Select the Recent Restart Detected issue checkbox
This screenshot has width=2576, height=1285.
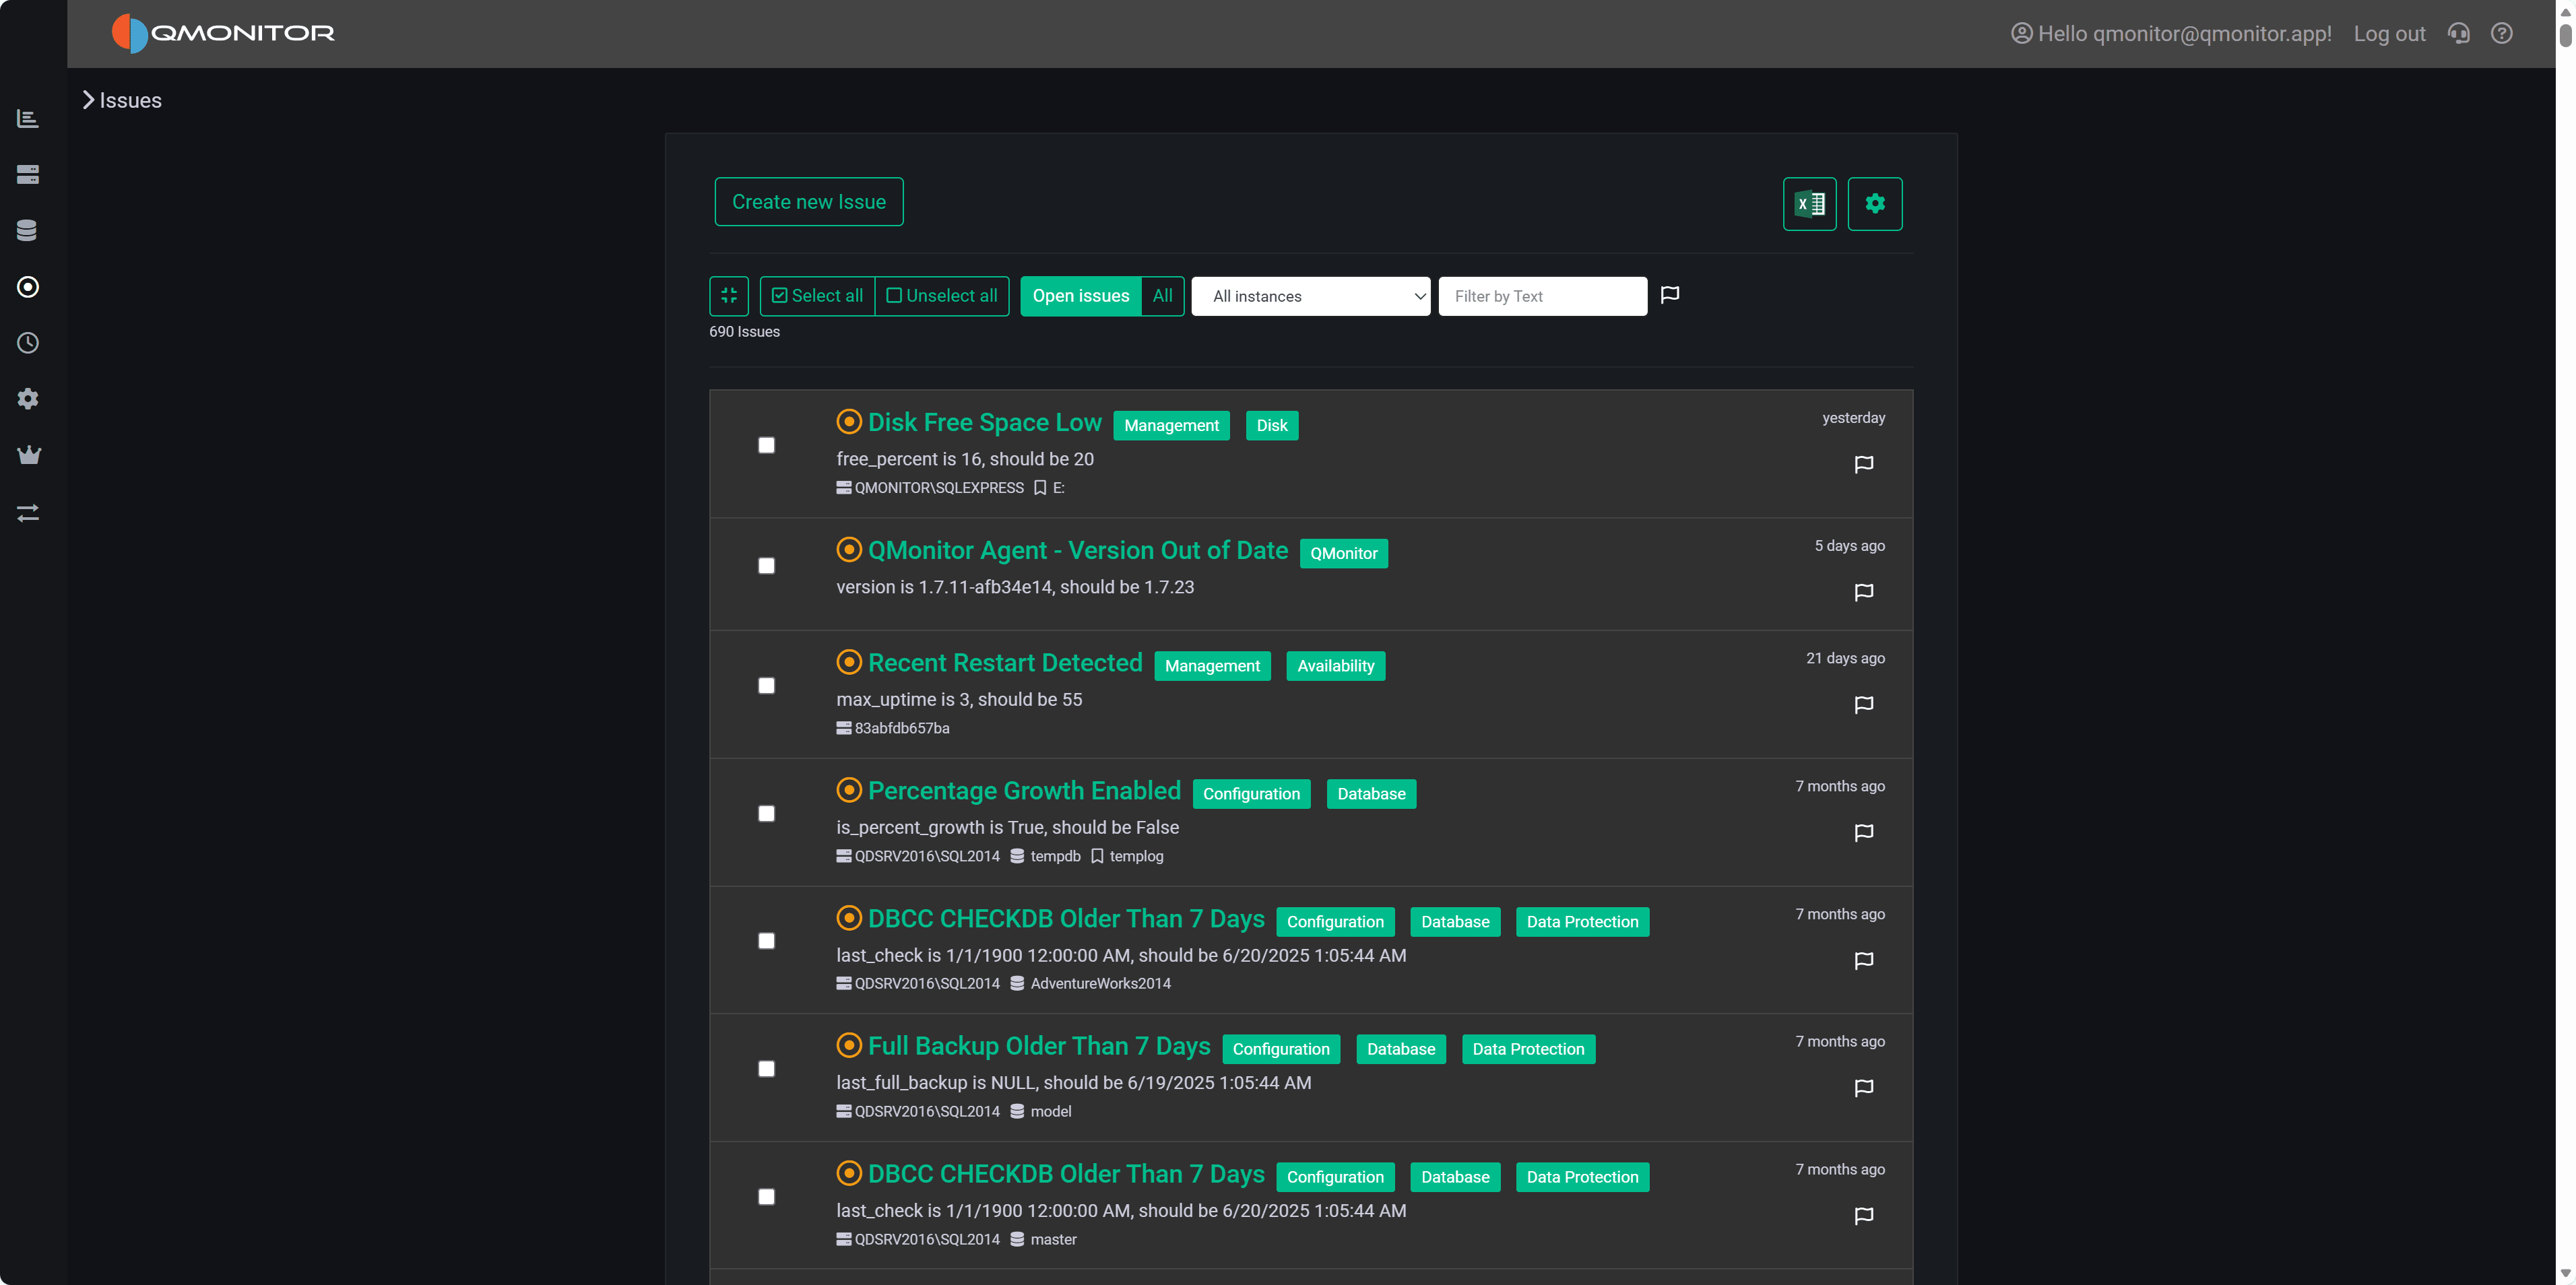point(767,686)
